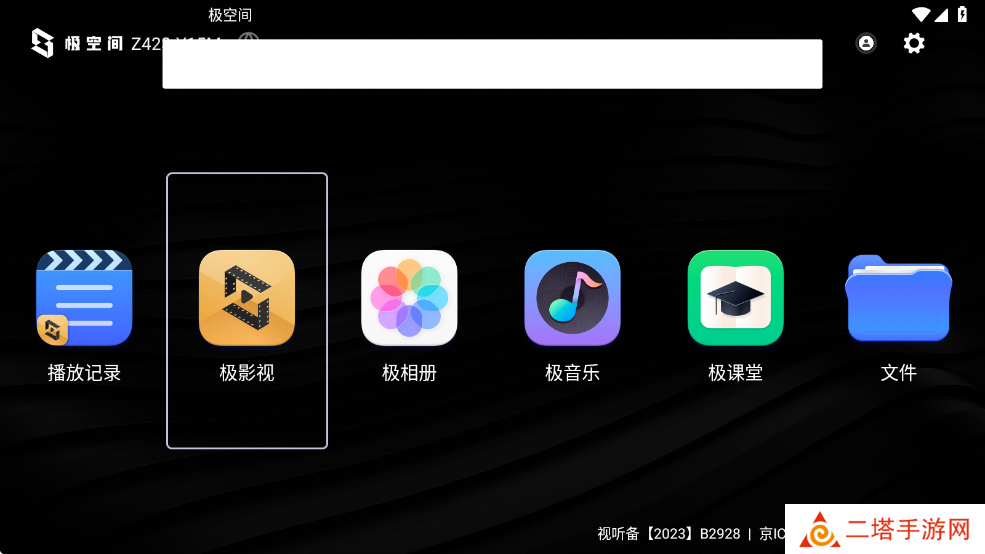Click the 视听备【2023】B2928 footer text

click(x=669, y=534)
